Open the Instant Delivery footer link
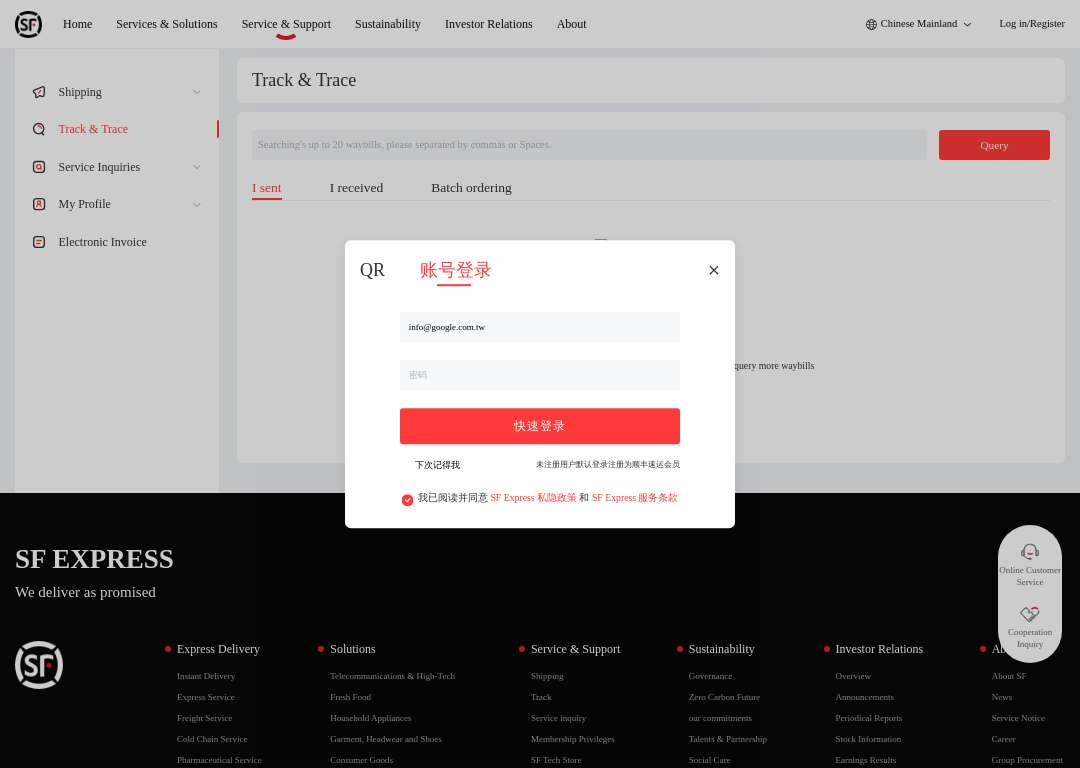The width and height of the screenshot is (1080, 768). 206,676
